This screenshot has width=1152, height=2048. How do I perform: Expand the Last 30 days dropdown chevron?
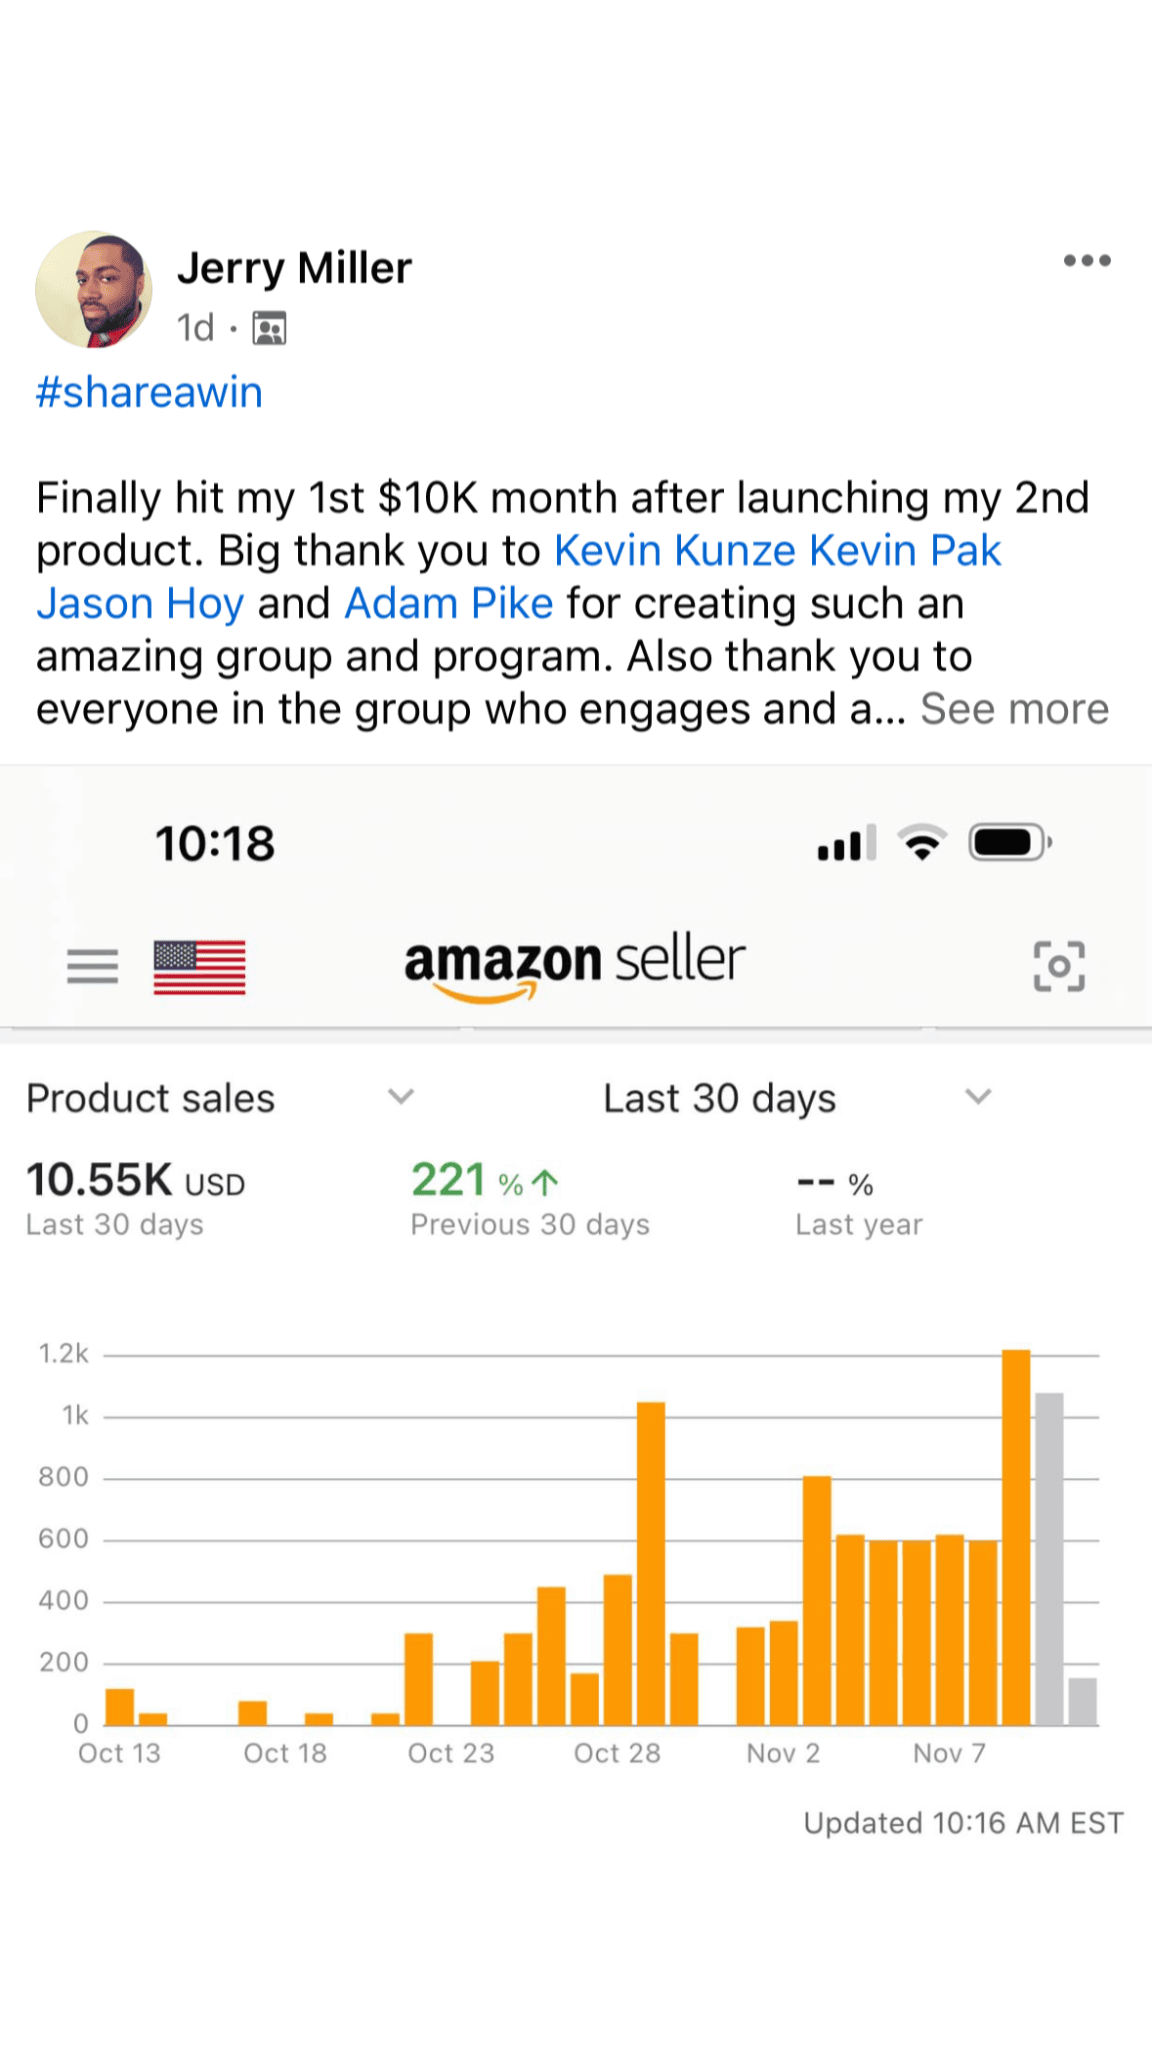click(978, 1097)
